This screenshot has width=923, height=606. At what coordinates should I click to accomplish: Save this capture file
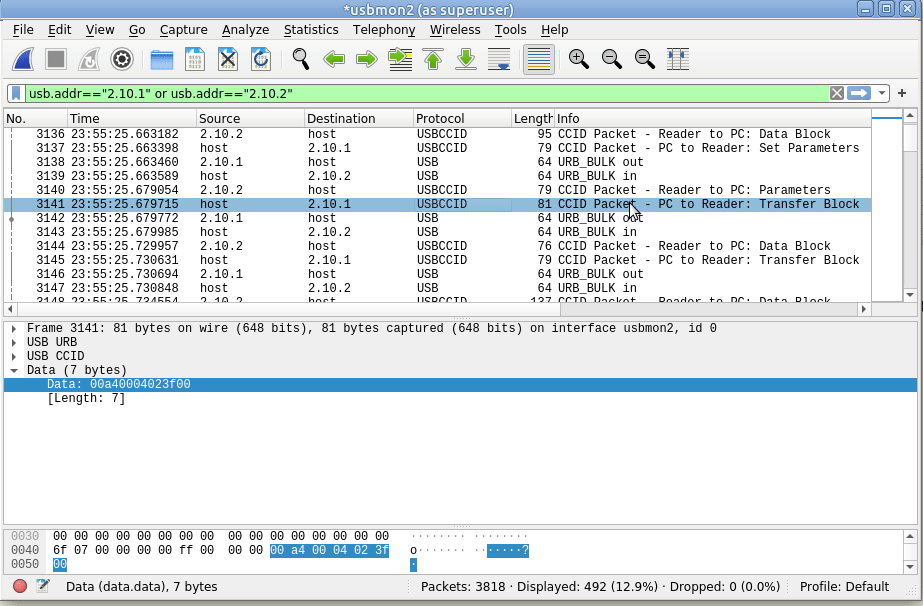click(x=195, y=59)
